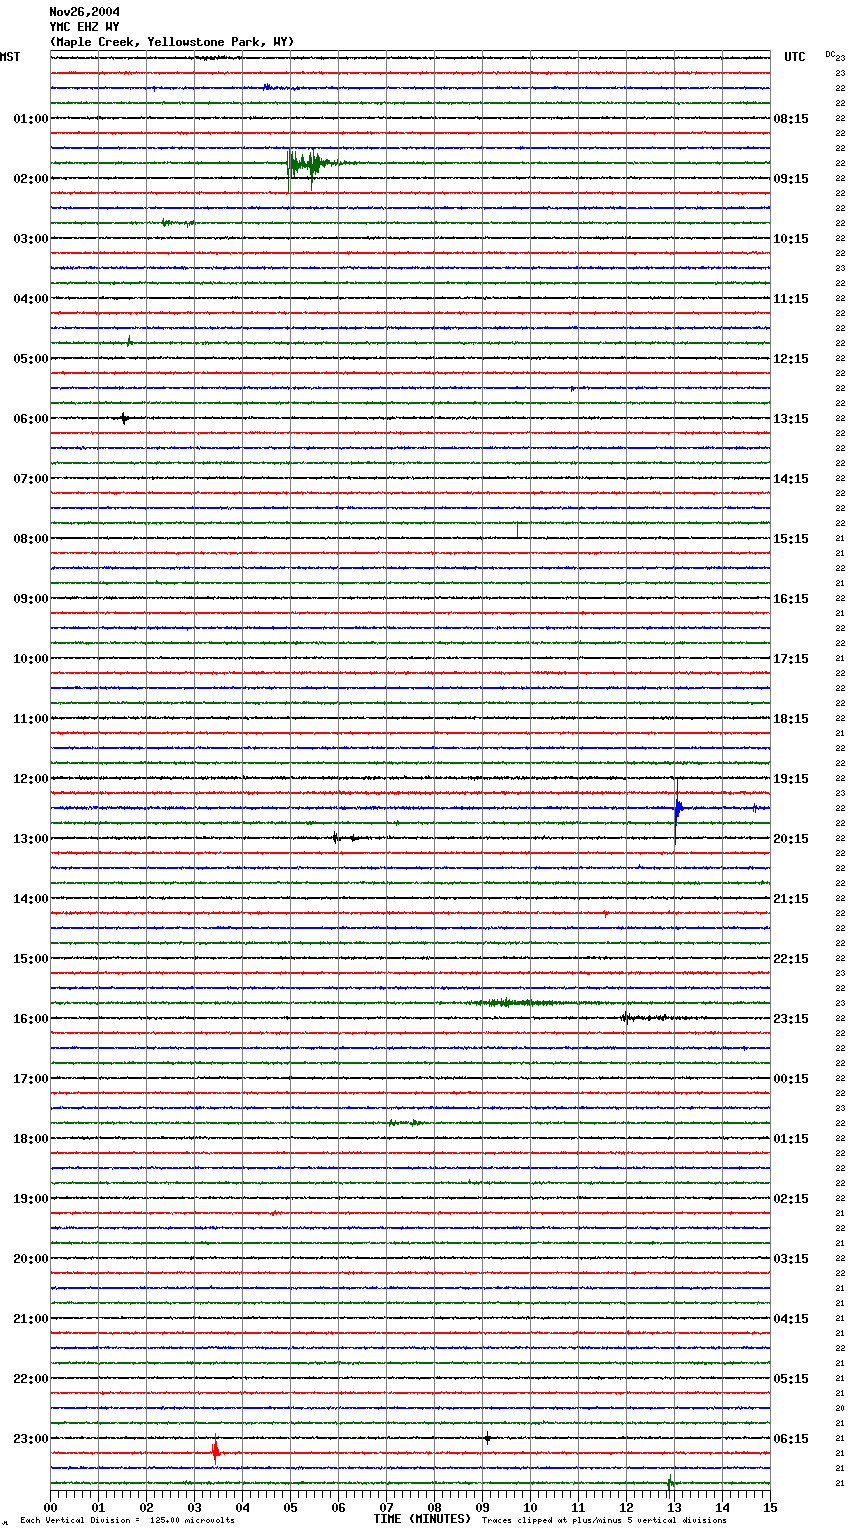Click minute tick 10 on the bottom axis
The image size is (850, 1534).
(530, 1507)
